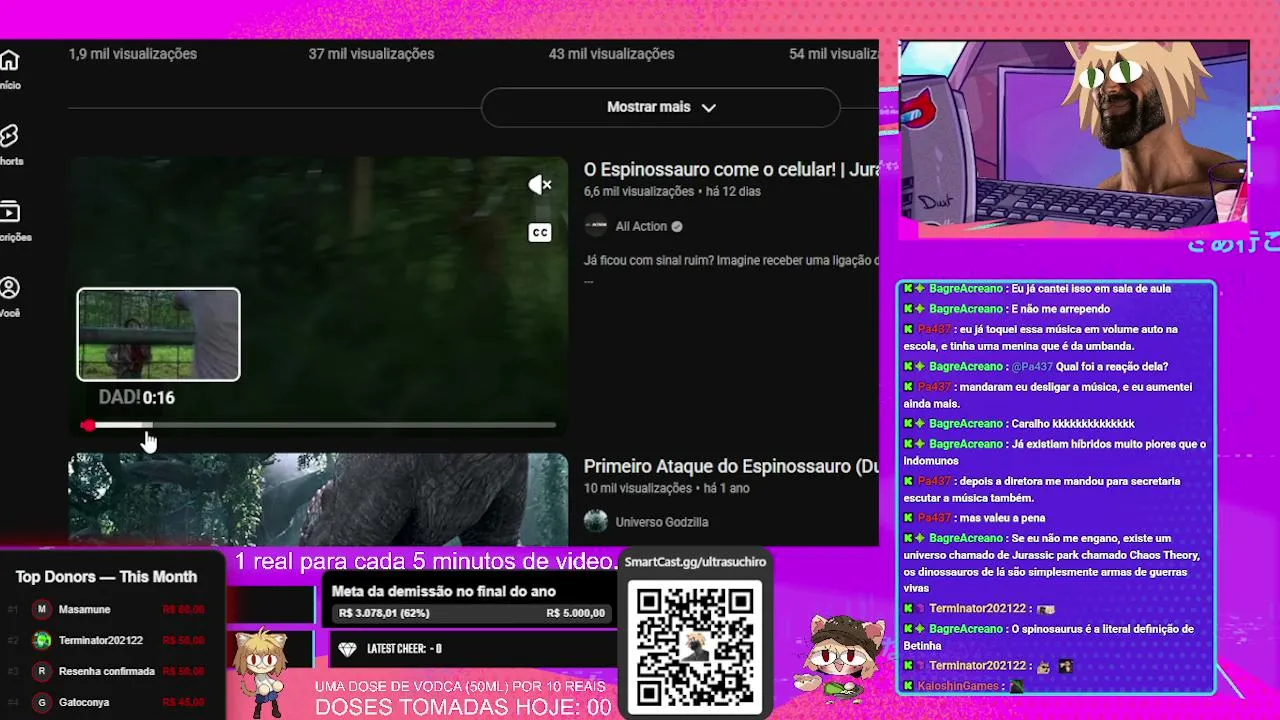Screen dimensions: 1280x720
Task: Click chat message 'E não me arrependo'
Action: click(1060, 309)
